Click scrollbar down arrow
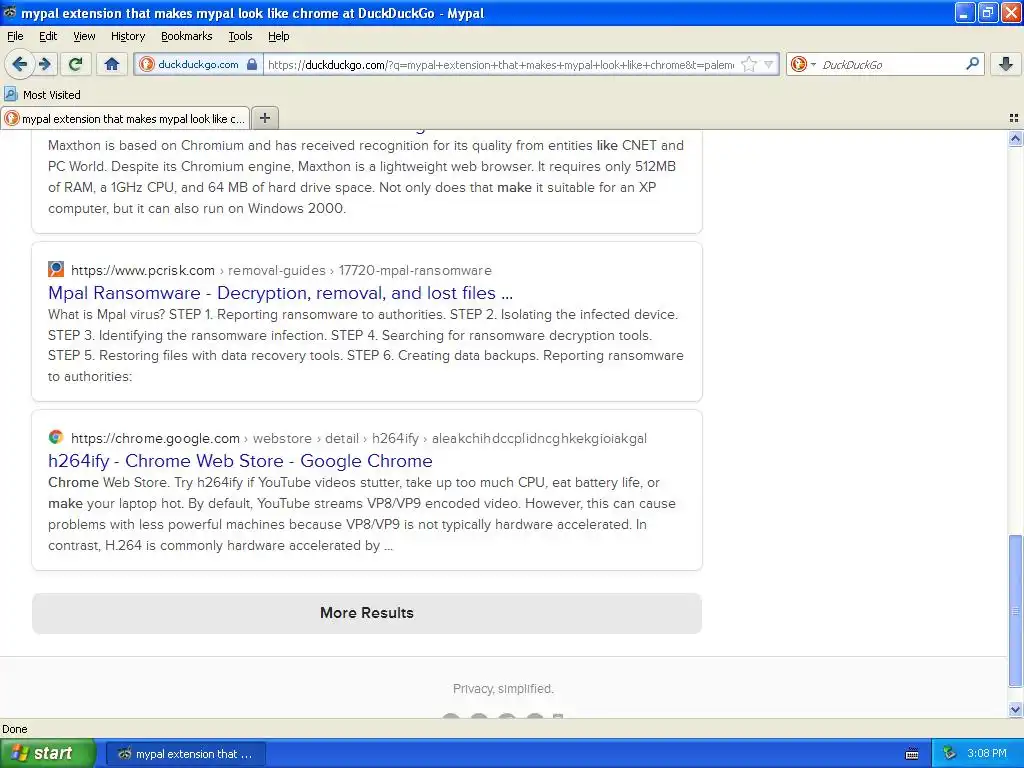 pyautogui.click(x=1015, y=709)
